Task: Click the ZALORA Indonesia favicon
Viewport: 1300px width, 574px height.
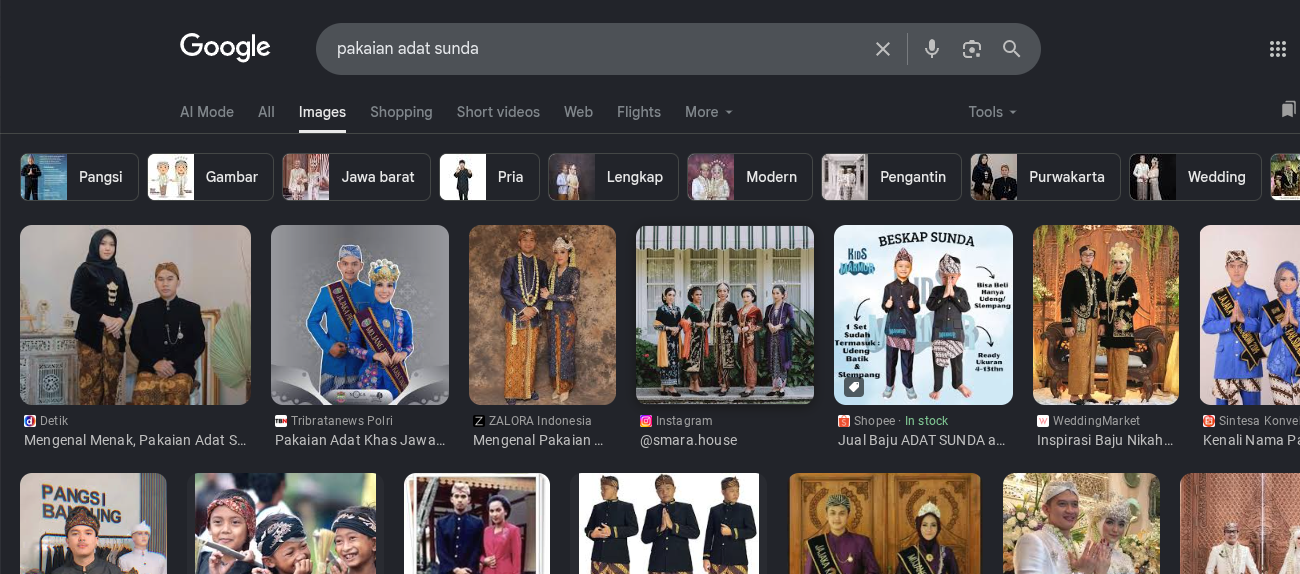Action: click(x=479, y=421)
